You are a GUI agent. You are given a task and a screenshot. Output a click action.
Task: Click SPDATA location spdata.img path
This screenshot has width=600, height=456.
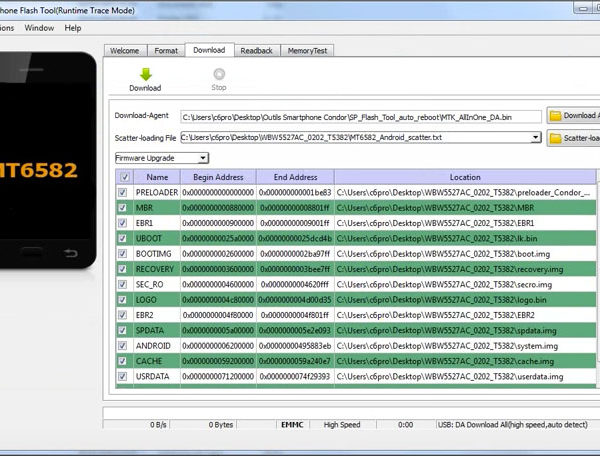[446, 330]
